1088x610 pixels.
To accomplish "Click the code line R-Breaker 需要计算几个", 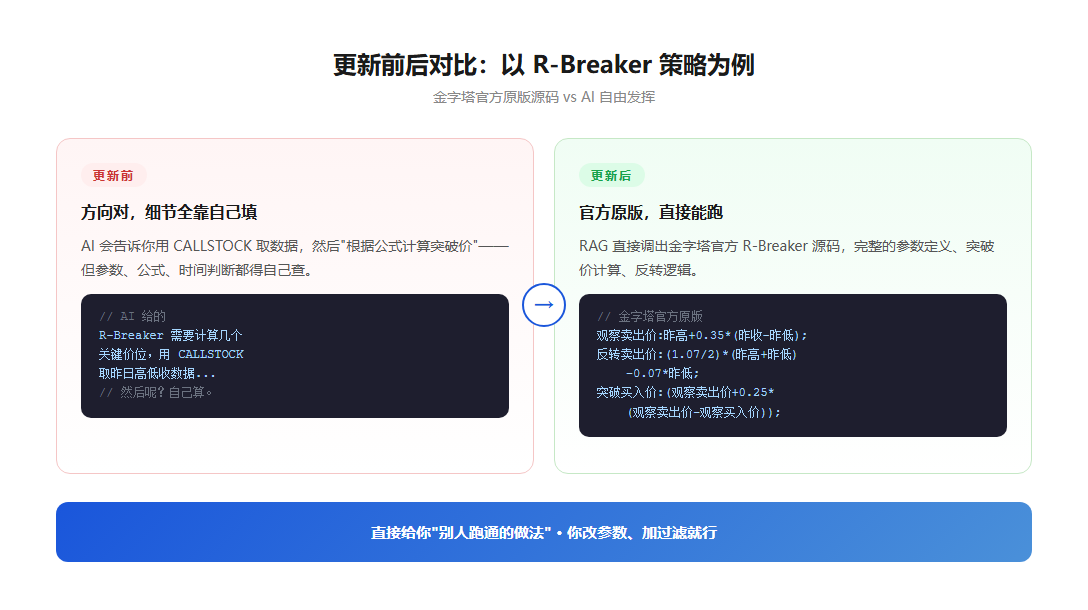I will (x=170, y=335).
